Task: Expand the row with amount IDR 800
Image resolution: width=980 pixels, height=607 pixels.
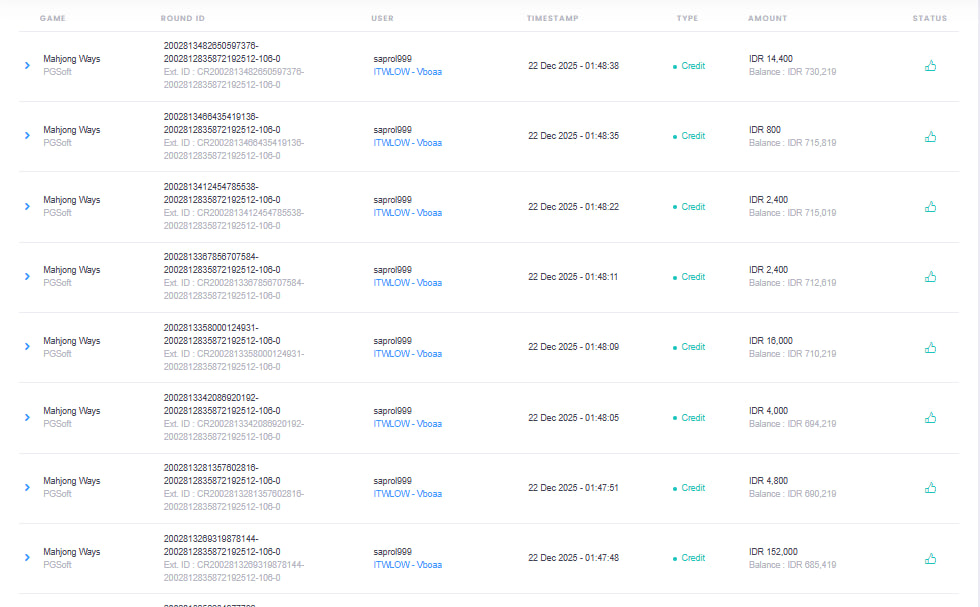Action: click(x=27, y=135)
